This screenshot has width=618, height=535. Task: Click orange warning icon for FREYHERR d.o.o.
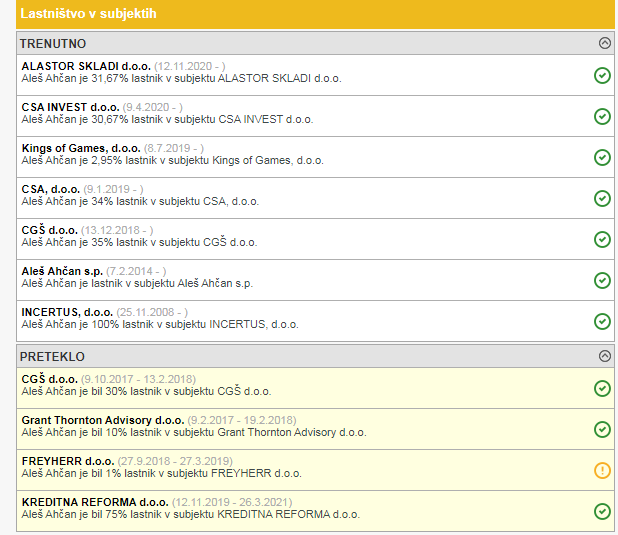point(602,470)
